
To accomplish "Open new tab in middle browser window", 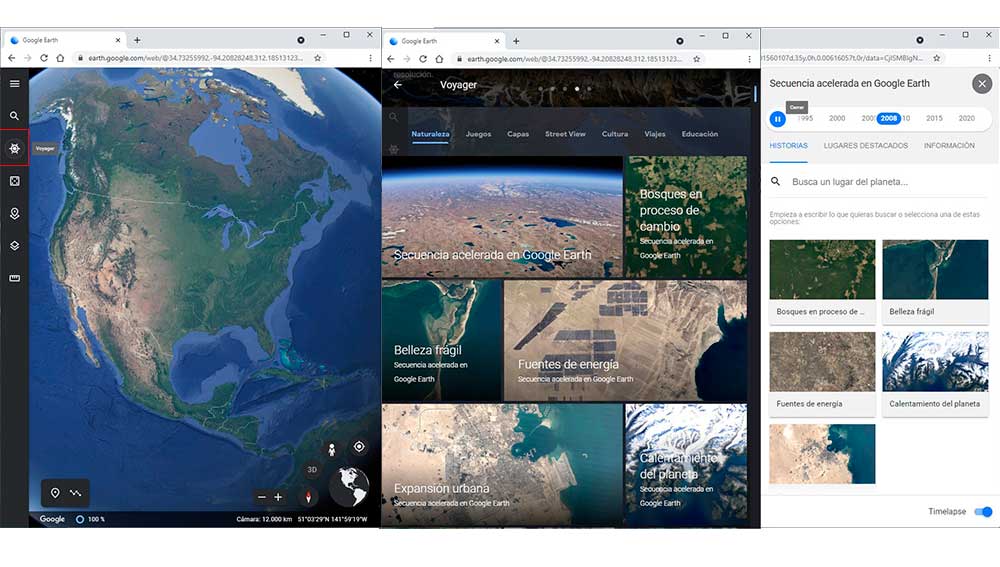I will 516,41.
